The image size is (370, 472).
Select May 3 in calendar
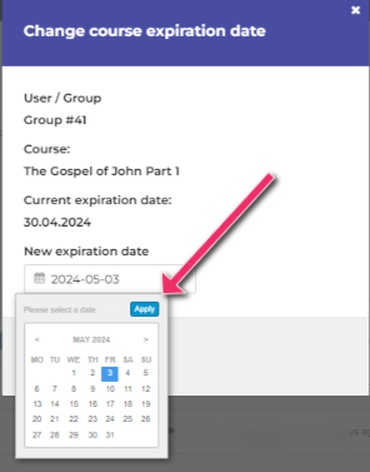110,373
